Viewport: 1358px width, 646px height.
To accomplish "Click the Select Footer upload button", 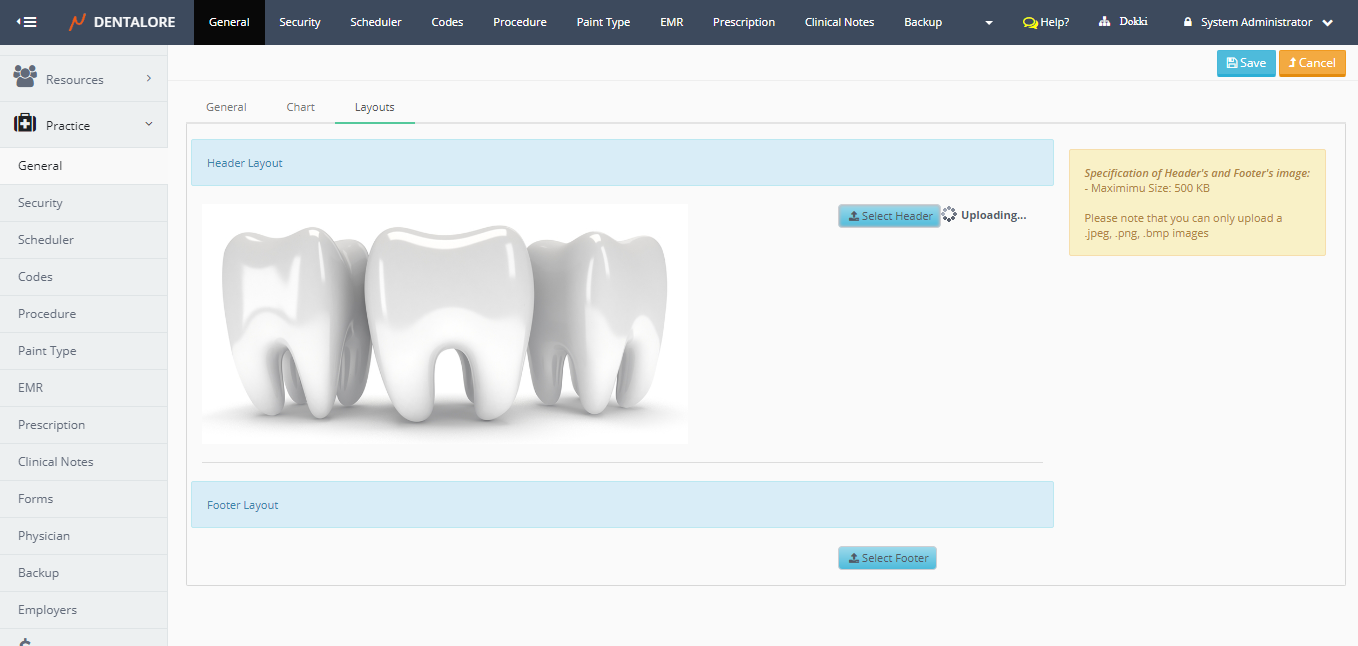I will point(887,558).
